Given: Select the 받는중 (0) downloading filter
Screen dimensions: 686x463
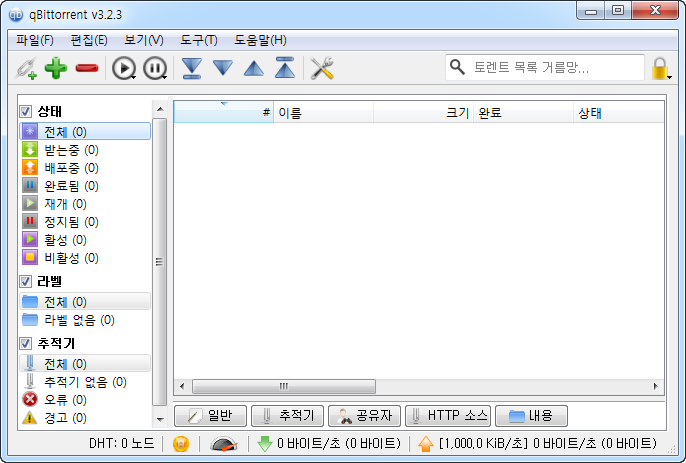Looking at the screenshot, I should pos(84,150).
